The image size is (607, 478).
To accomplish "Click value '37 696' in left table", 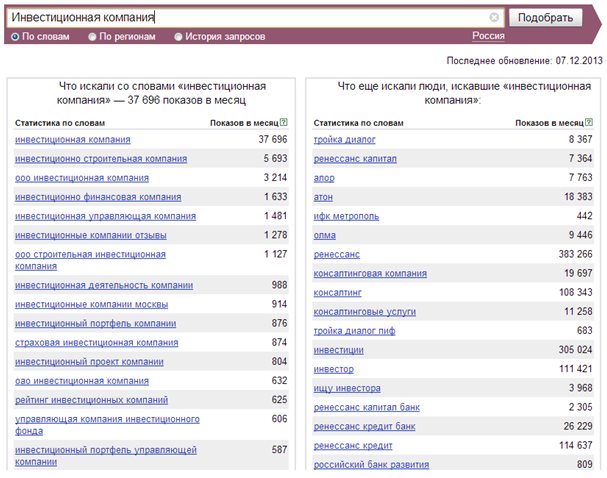I will tap(273, 139).
